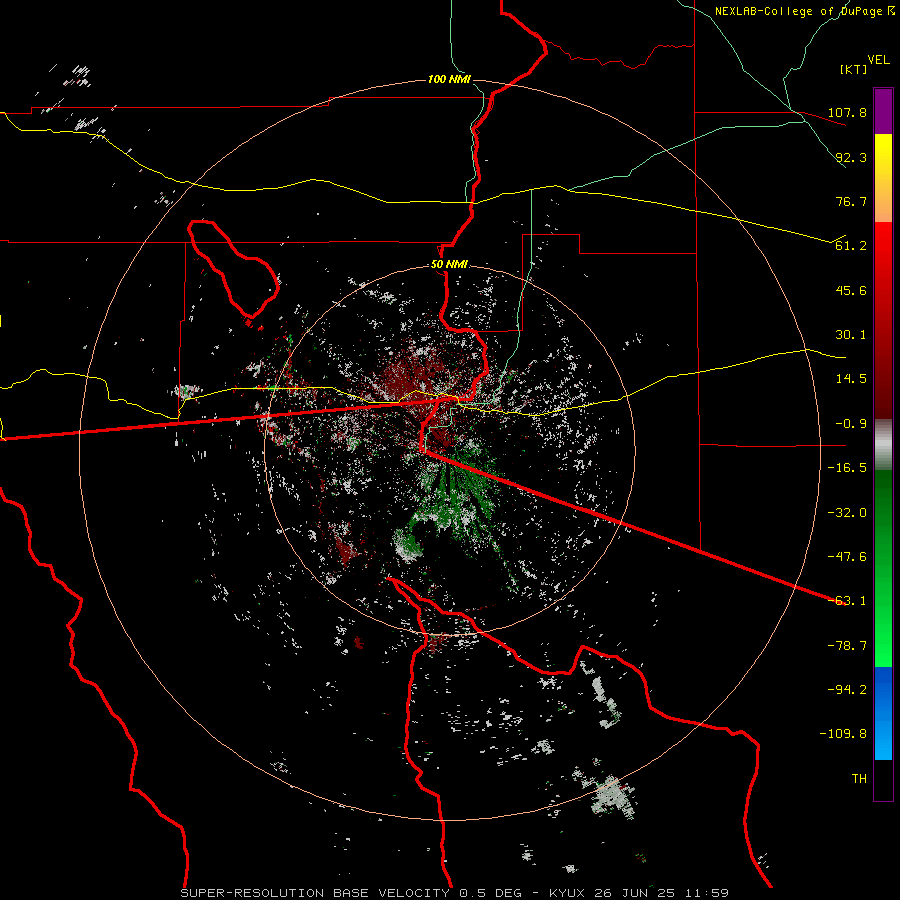
Task: Click the 107.8 velocity scale value
Action: pyautogui.click(x=847, y=112)
